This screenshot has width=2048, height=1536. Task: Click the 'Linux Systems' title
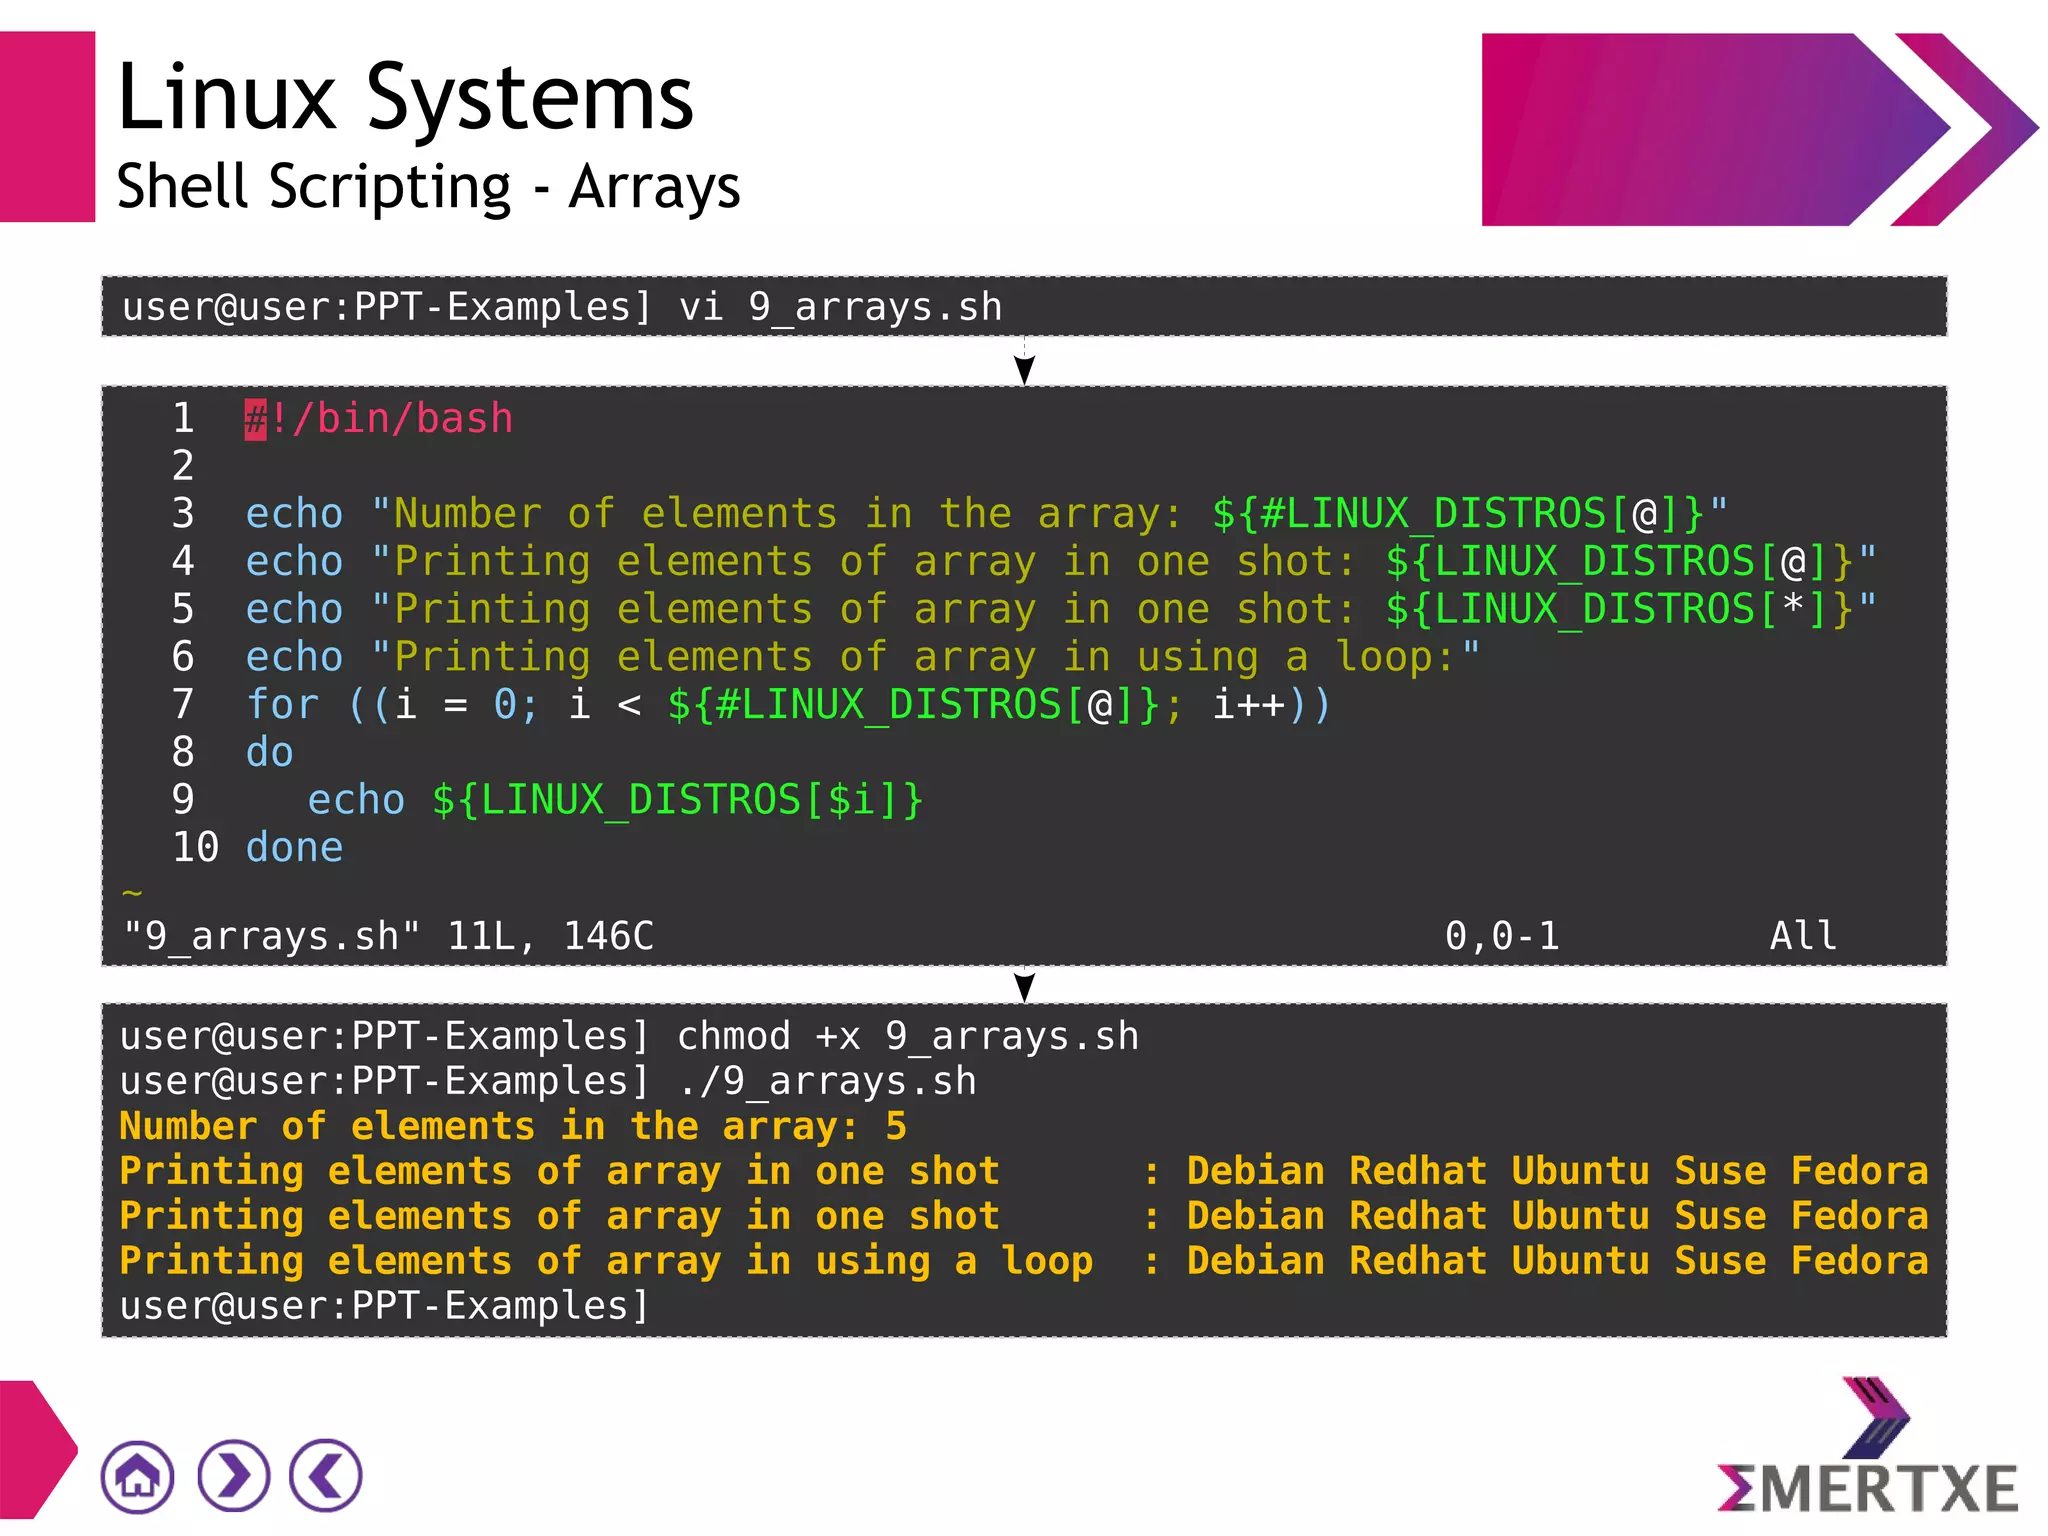(x=405, y=97)
